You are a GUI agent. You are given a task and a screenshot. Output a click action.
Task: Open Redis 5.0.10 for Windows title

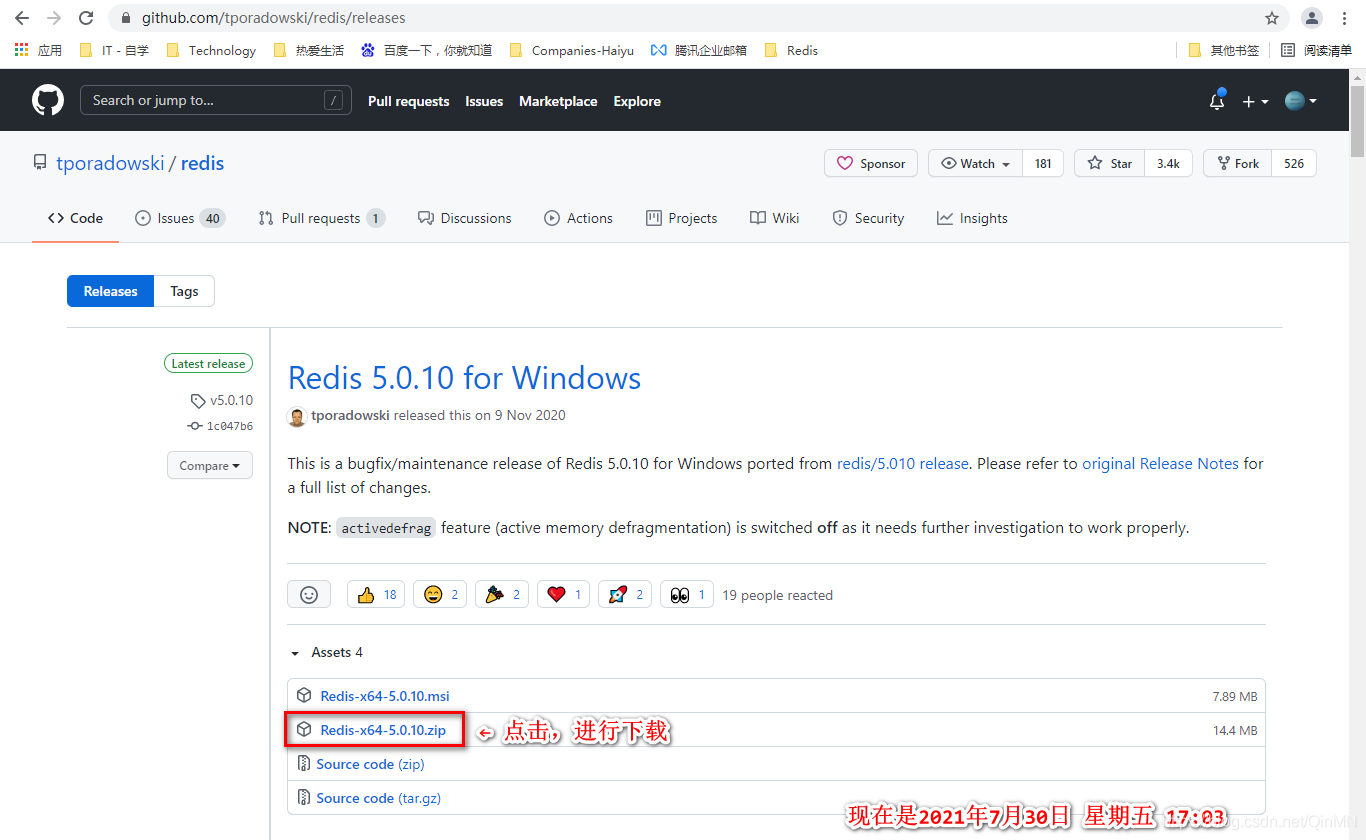[464, 378]
